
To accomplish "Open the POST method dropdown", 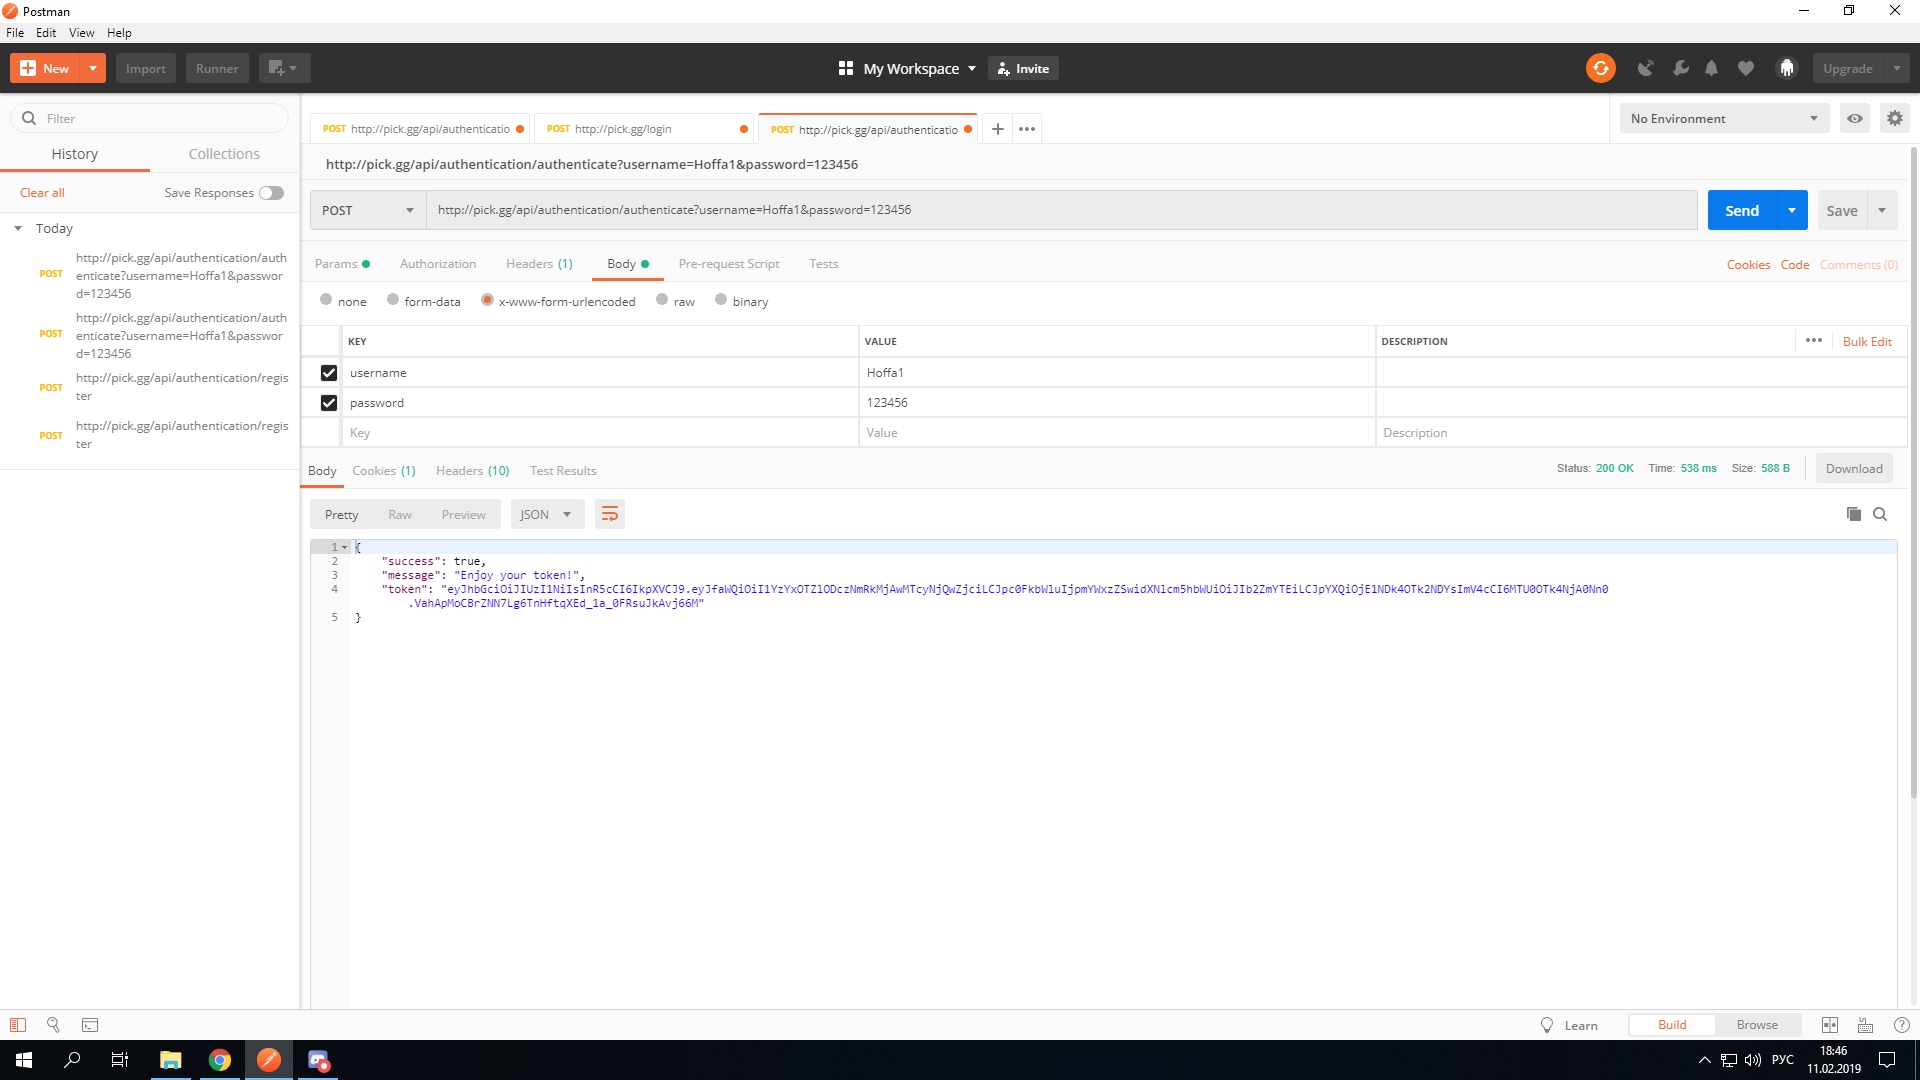I will coord(367,210).
